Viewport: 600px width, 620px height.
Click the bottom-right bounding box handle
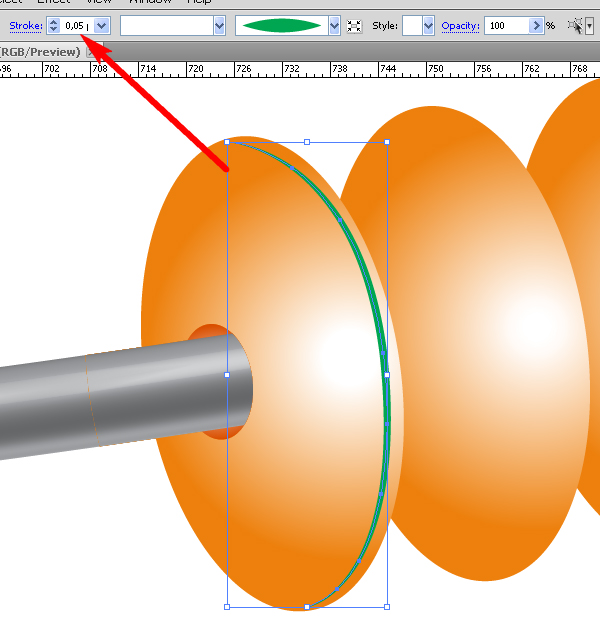tap(387, 607)
